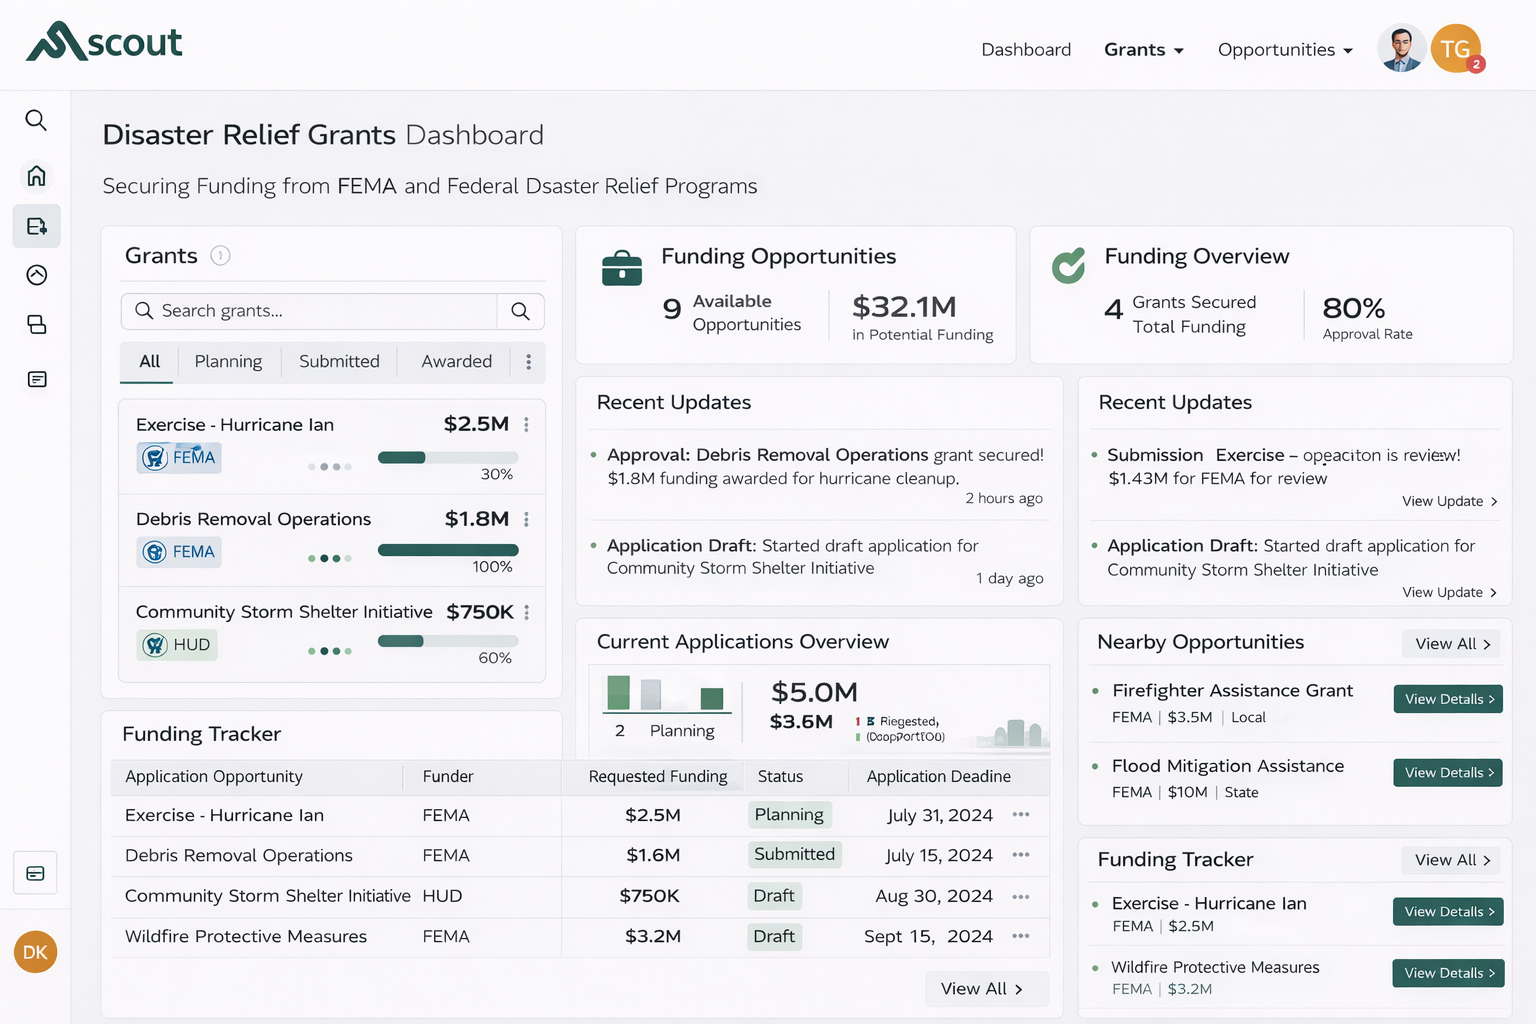Viewport: 1536px width, 1024px height.
Task: Click the briefcase icon in Funding Opportunities
Action: (622, 268)
